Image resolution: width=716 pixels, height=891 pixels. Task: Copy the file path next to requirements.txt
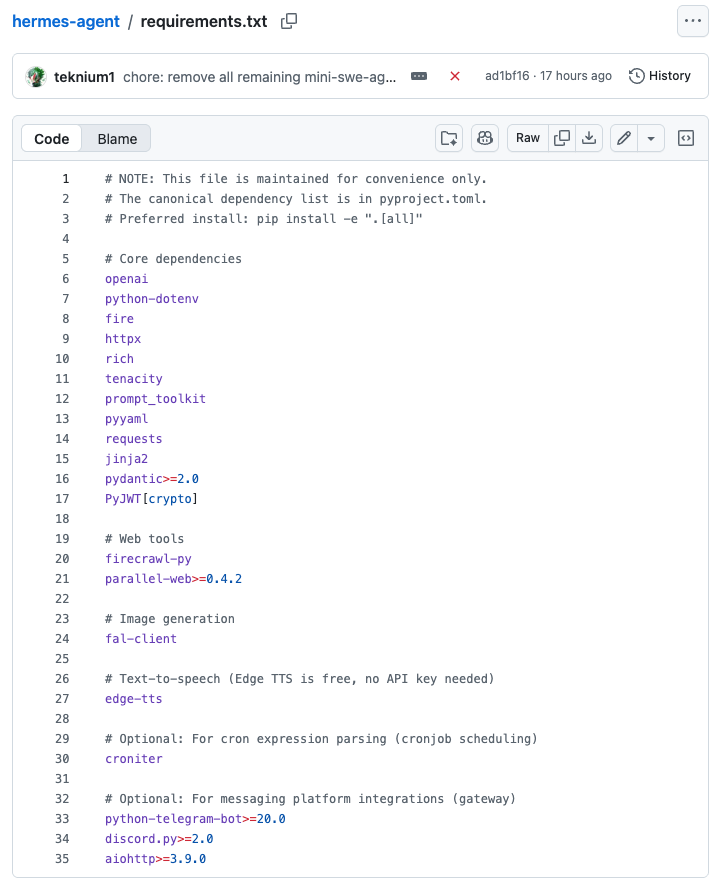(289, 22)
